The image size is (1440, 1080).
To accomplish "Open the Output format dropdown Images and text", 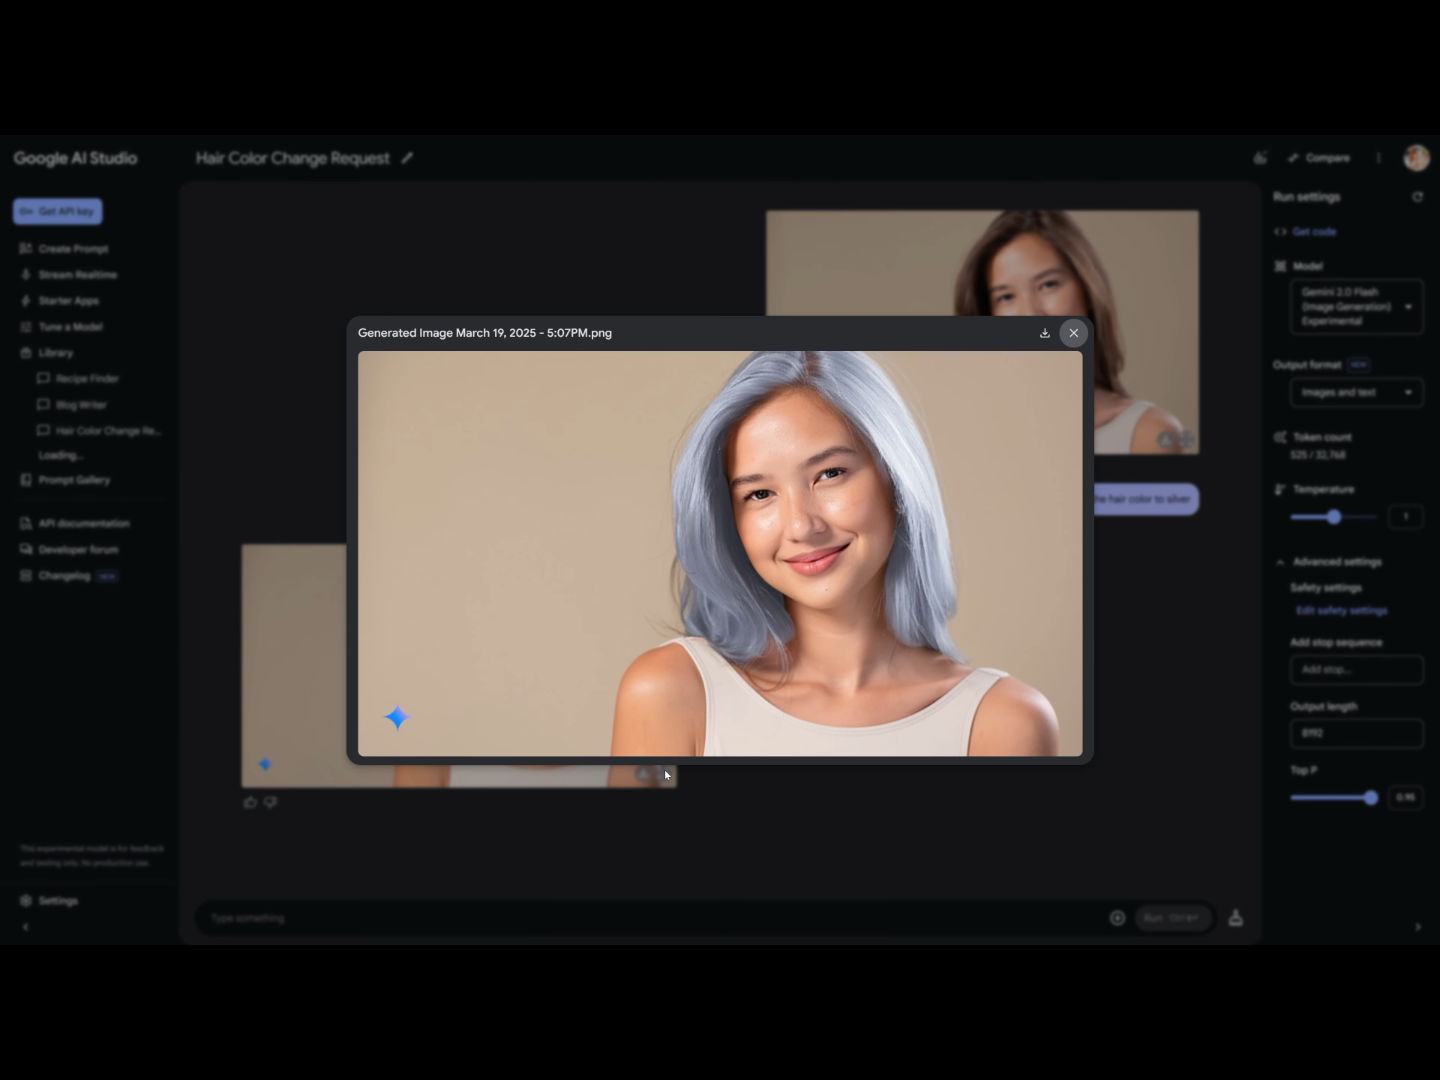I will click(x=1356, y=393).
